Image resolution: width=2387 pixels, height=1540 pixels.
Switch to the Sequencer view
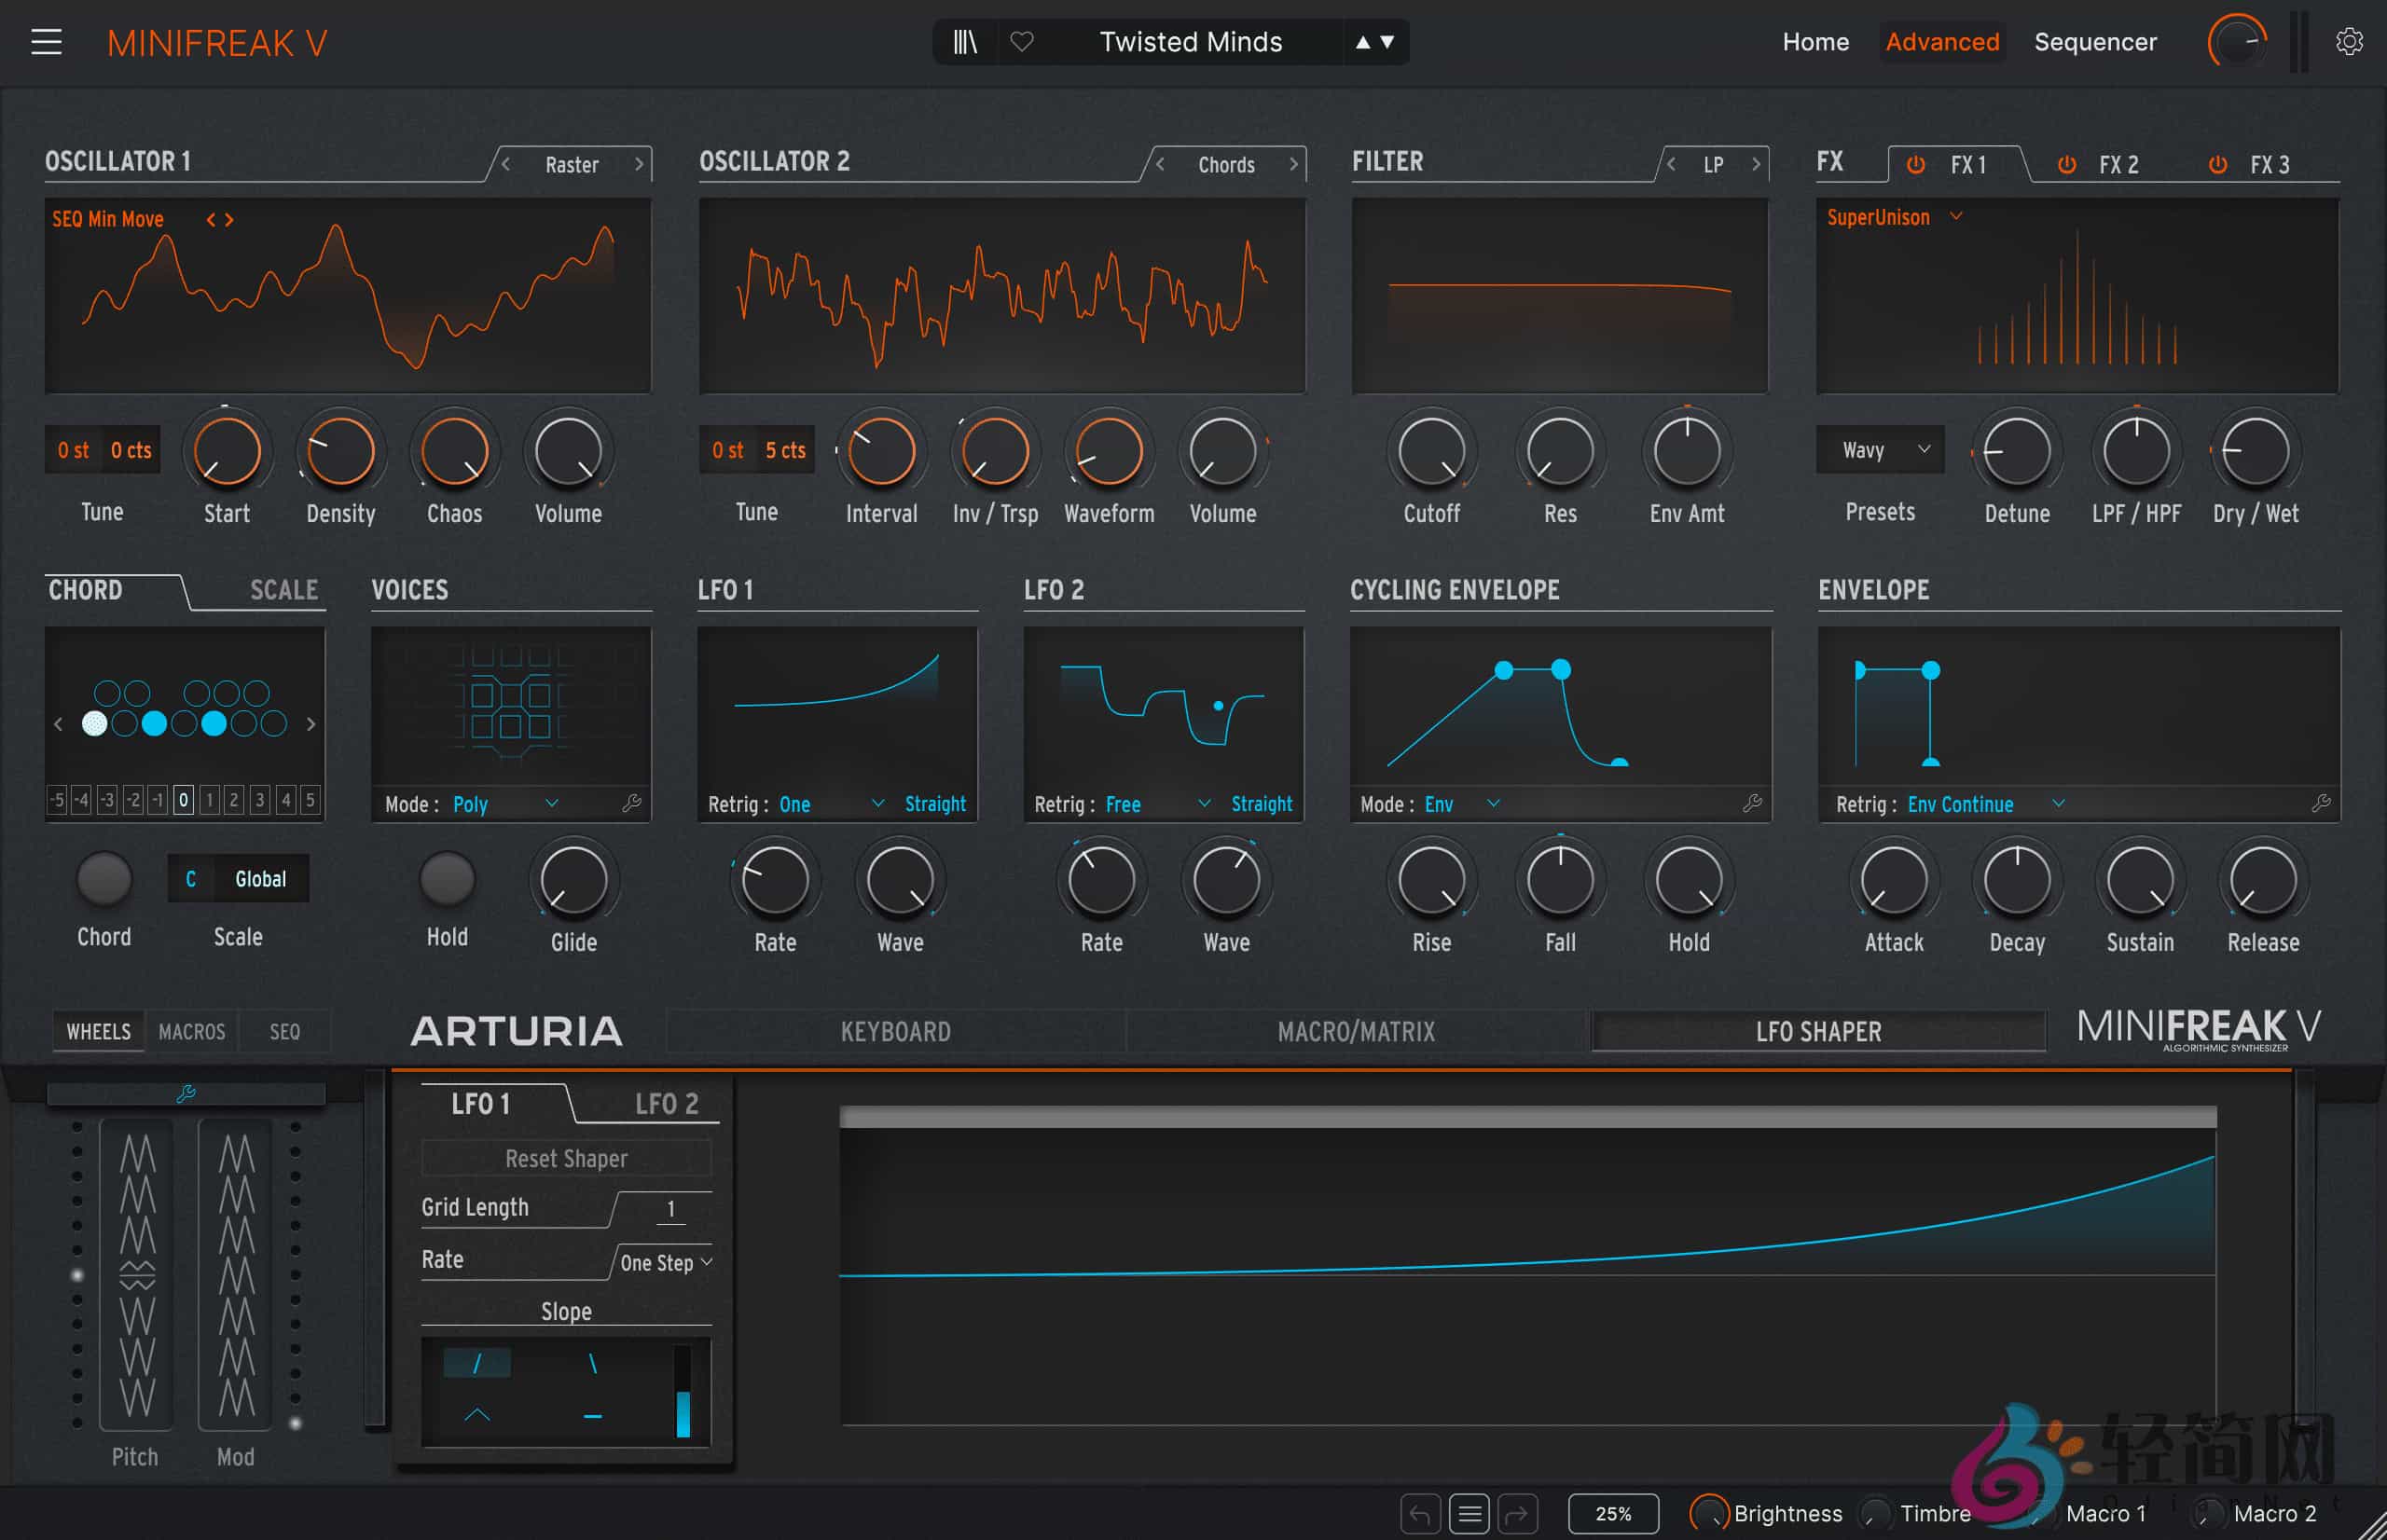(2095, 42)
